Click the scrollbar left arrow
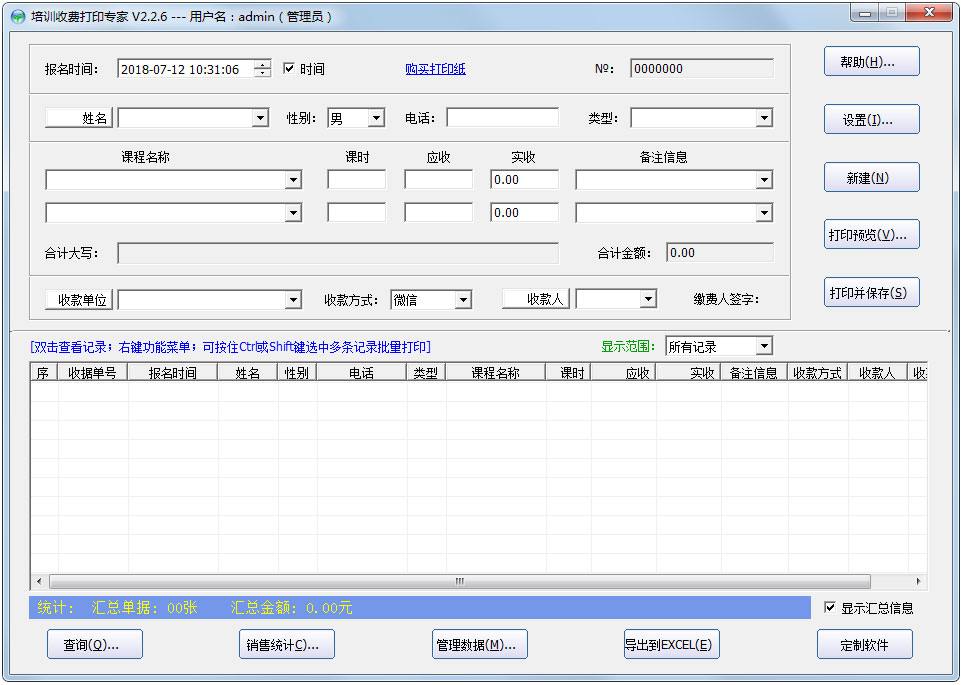Image resolution: width=963 pixels, height=685 pixels. pos(39,581)
